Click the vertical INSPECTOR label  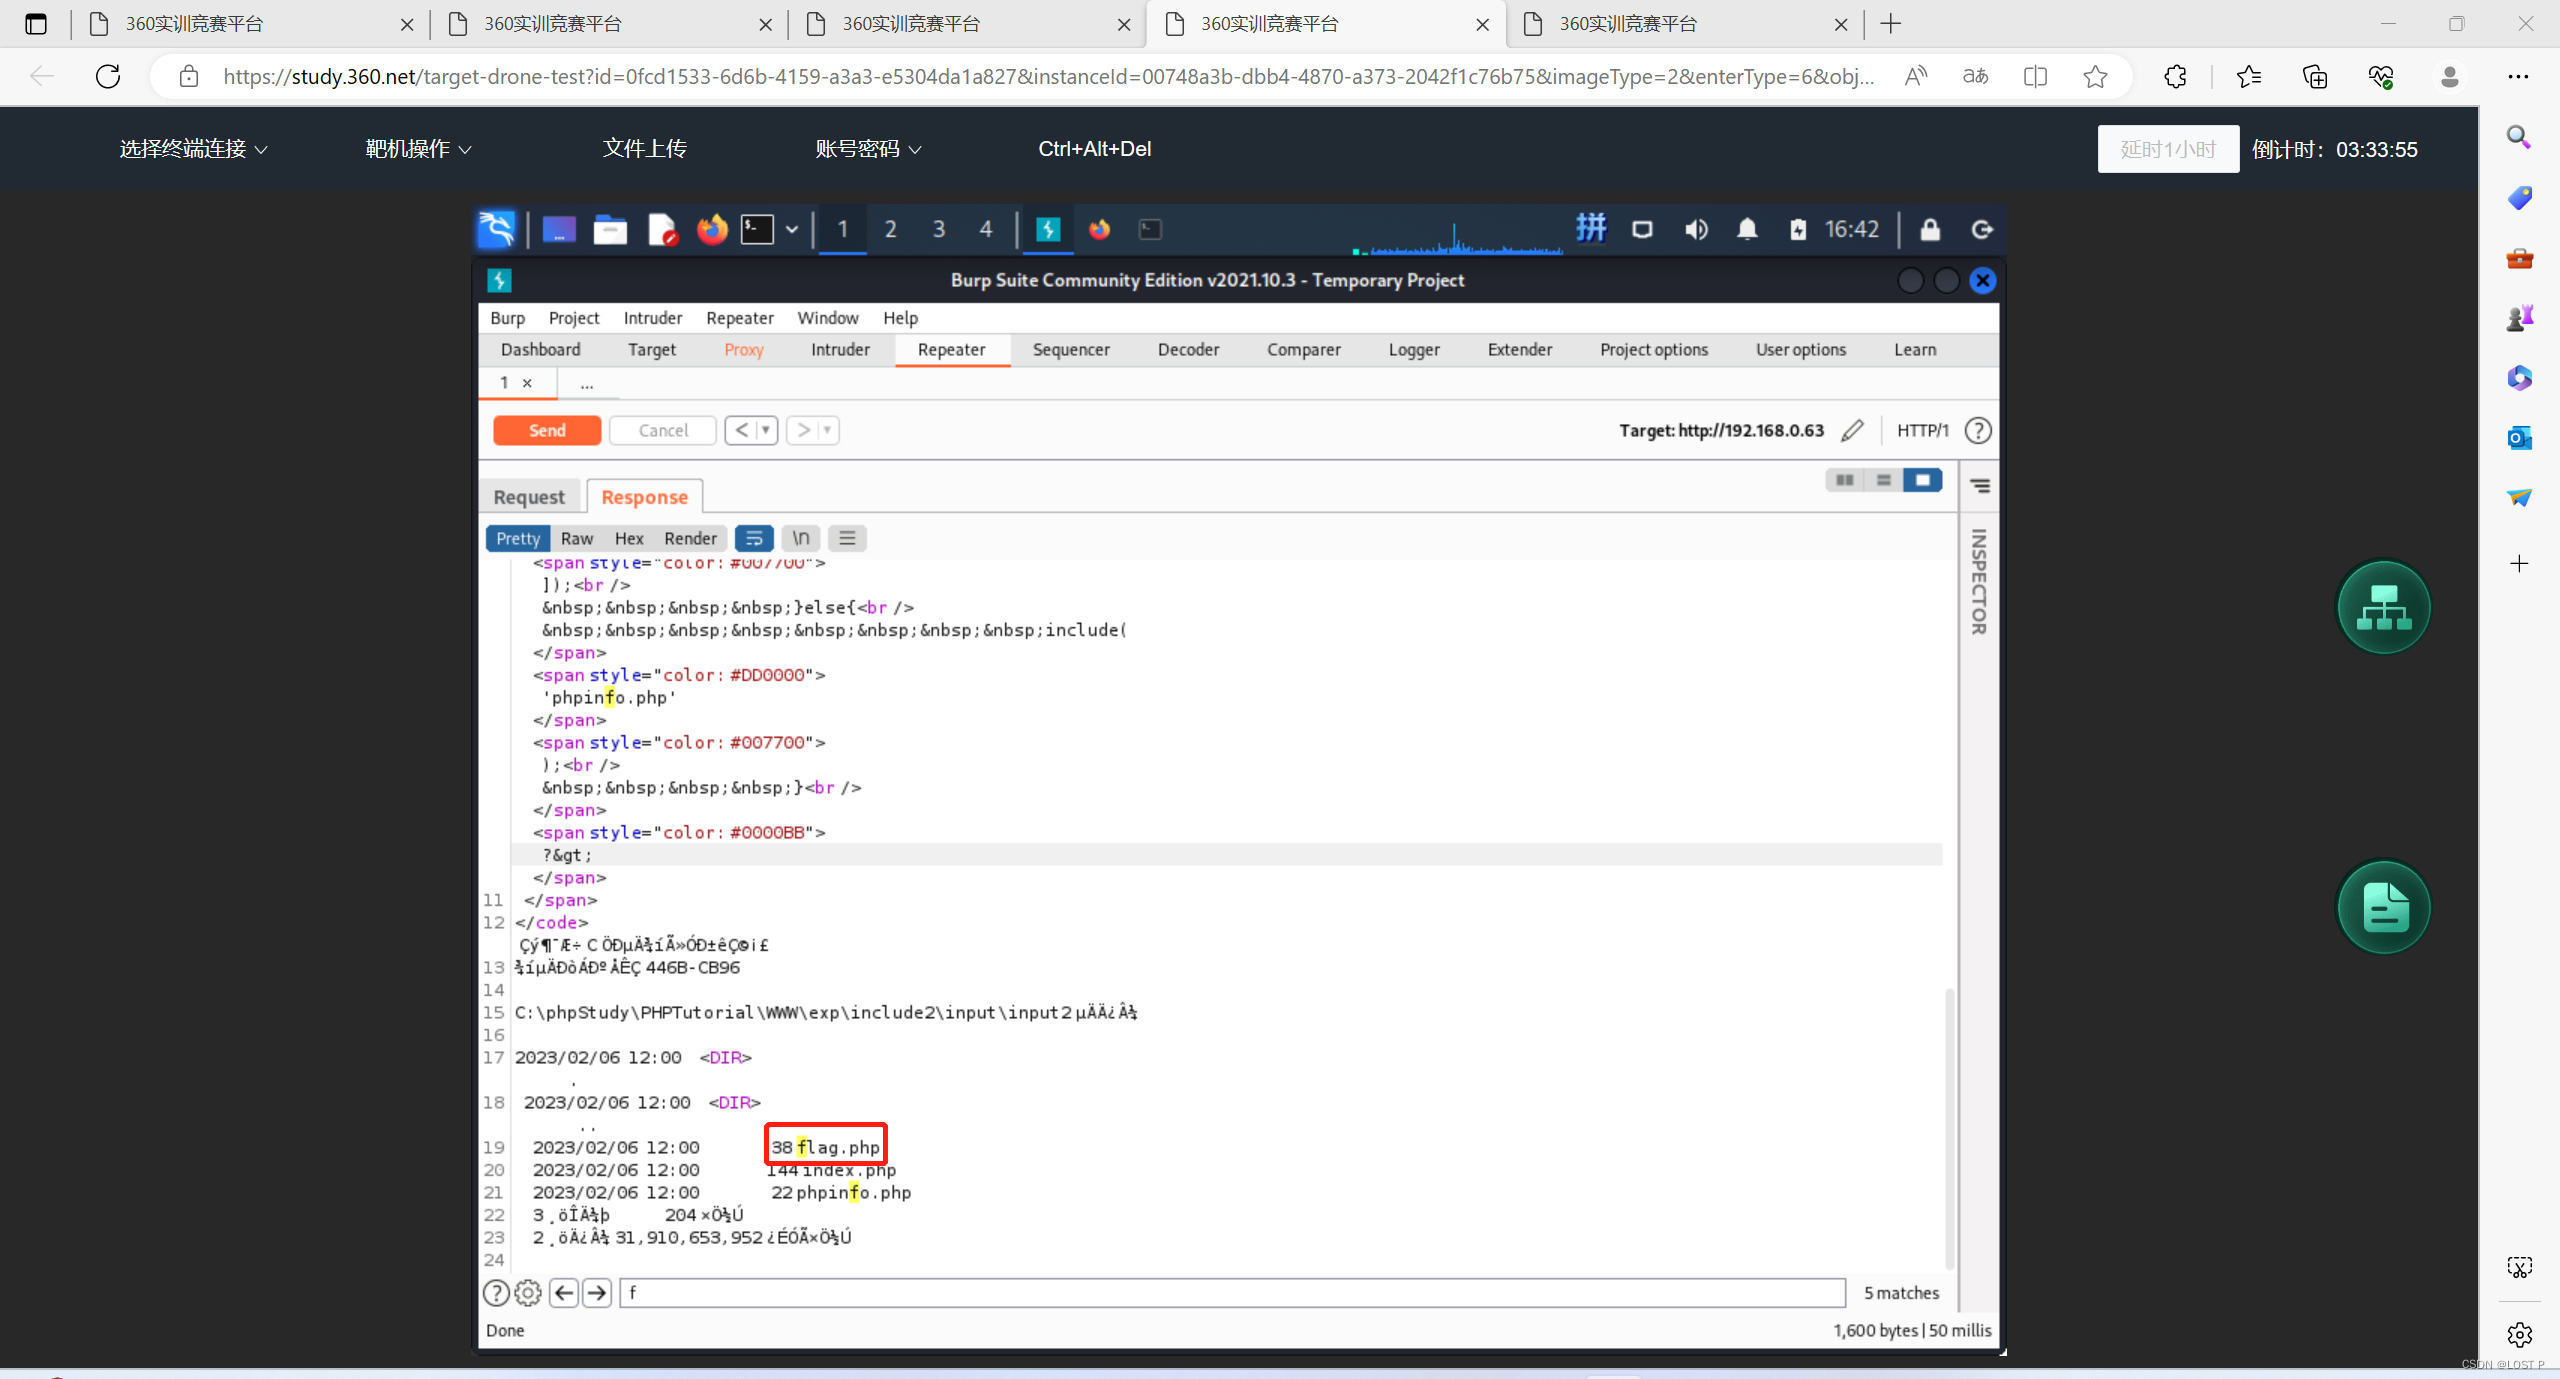click(1979, 582)
